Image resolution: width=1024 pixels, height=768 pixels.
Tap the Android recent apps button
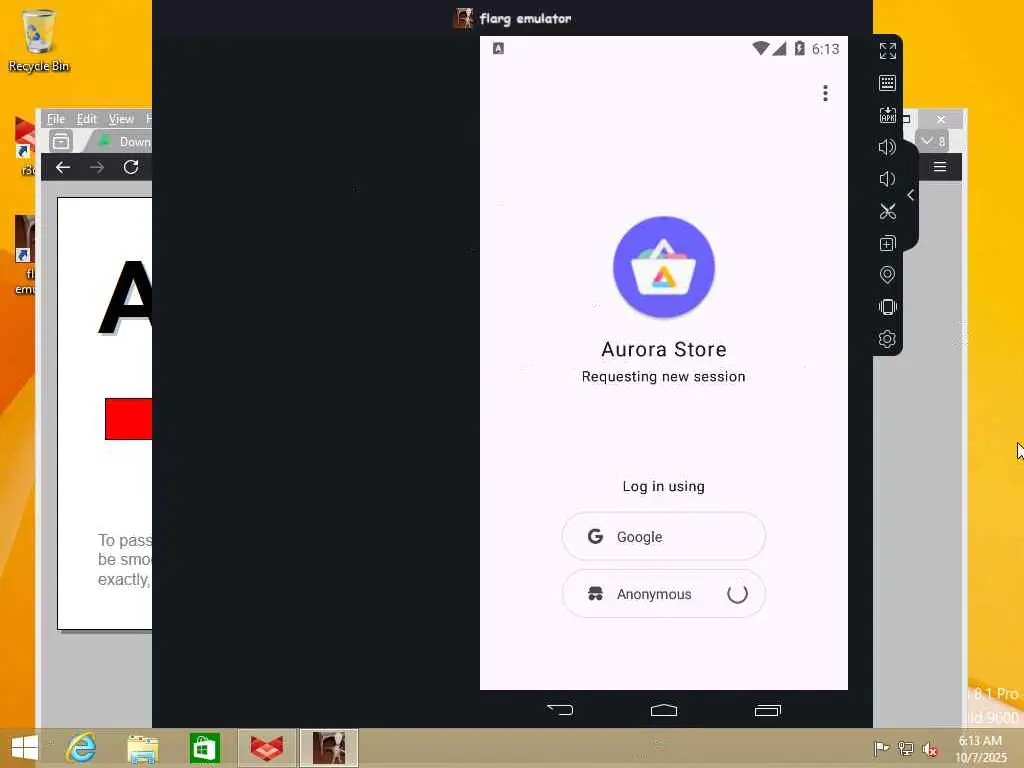pos(768,710)
